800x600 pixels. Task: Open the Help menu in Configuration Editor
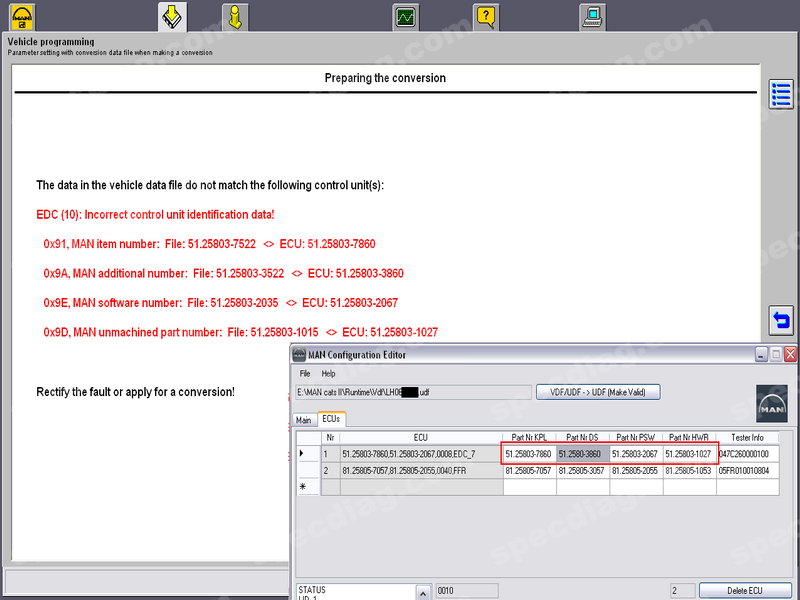click(x=328, y=373)
